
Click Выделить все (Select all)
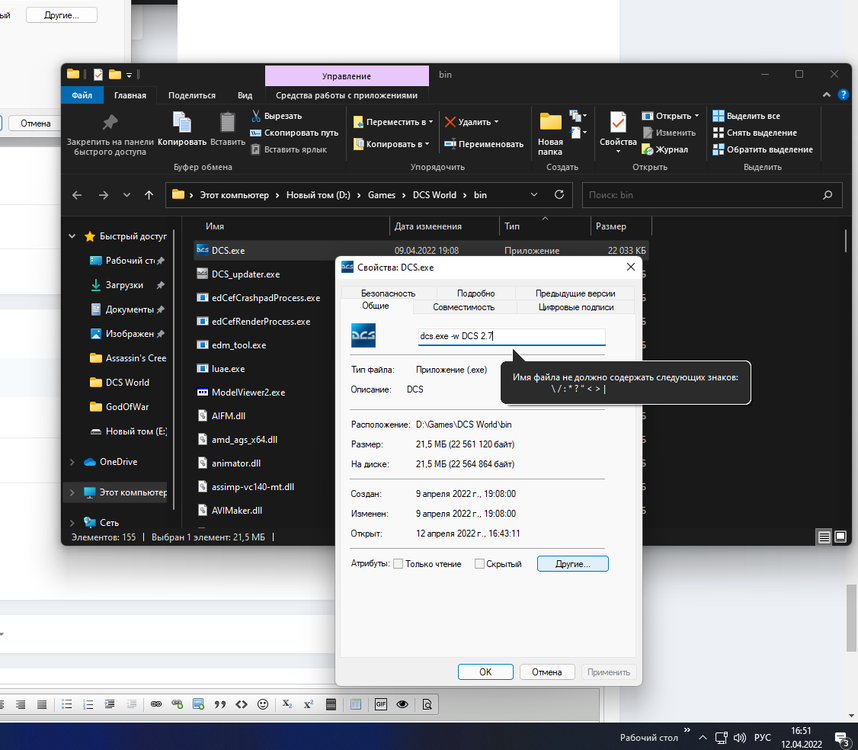(746, 116)
